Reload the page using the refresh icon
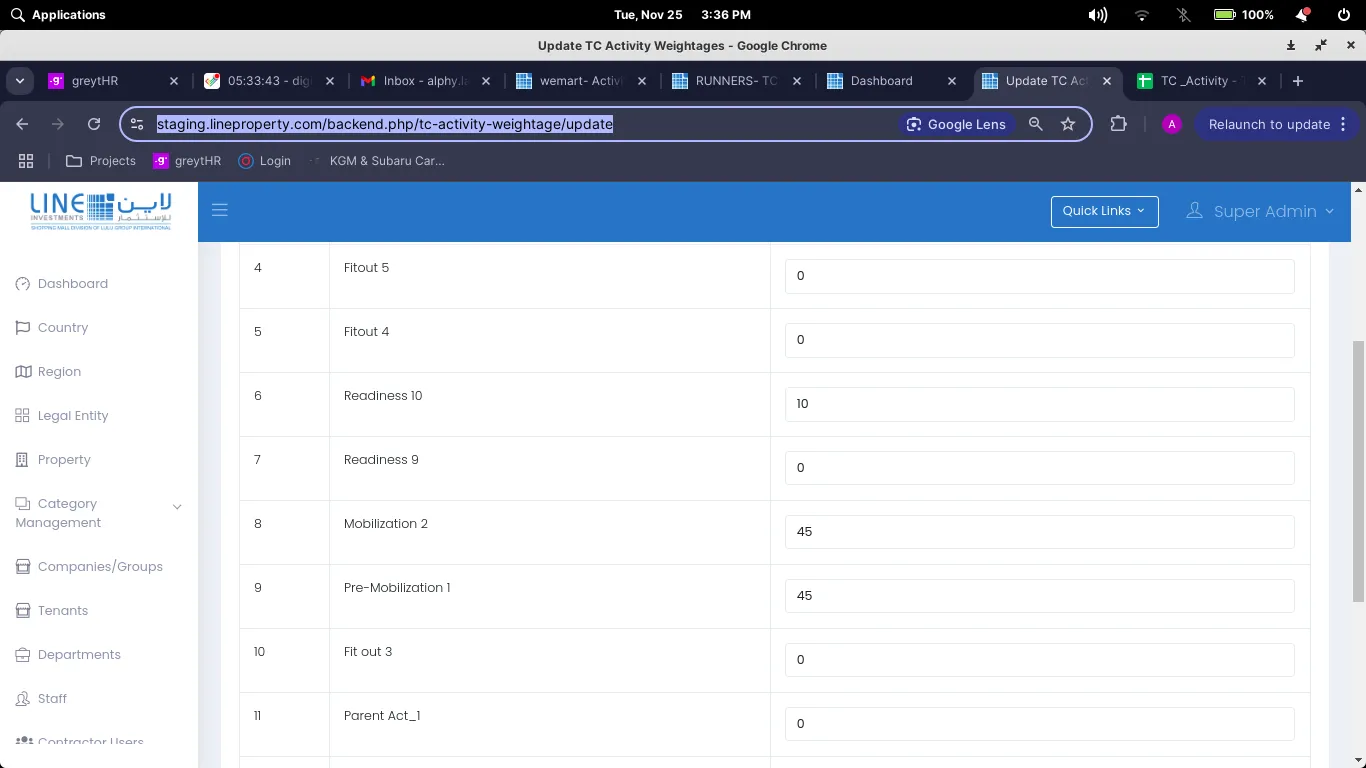Screen dimensions: 1366x768 coord(94,125)
